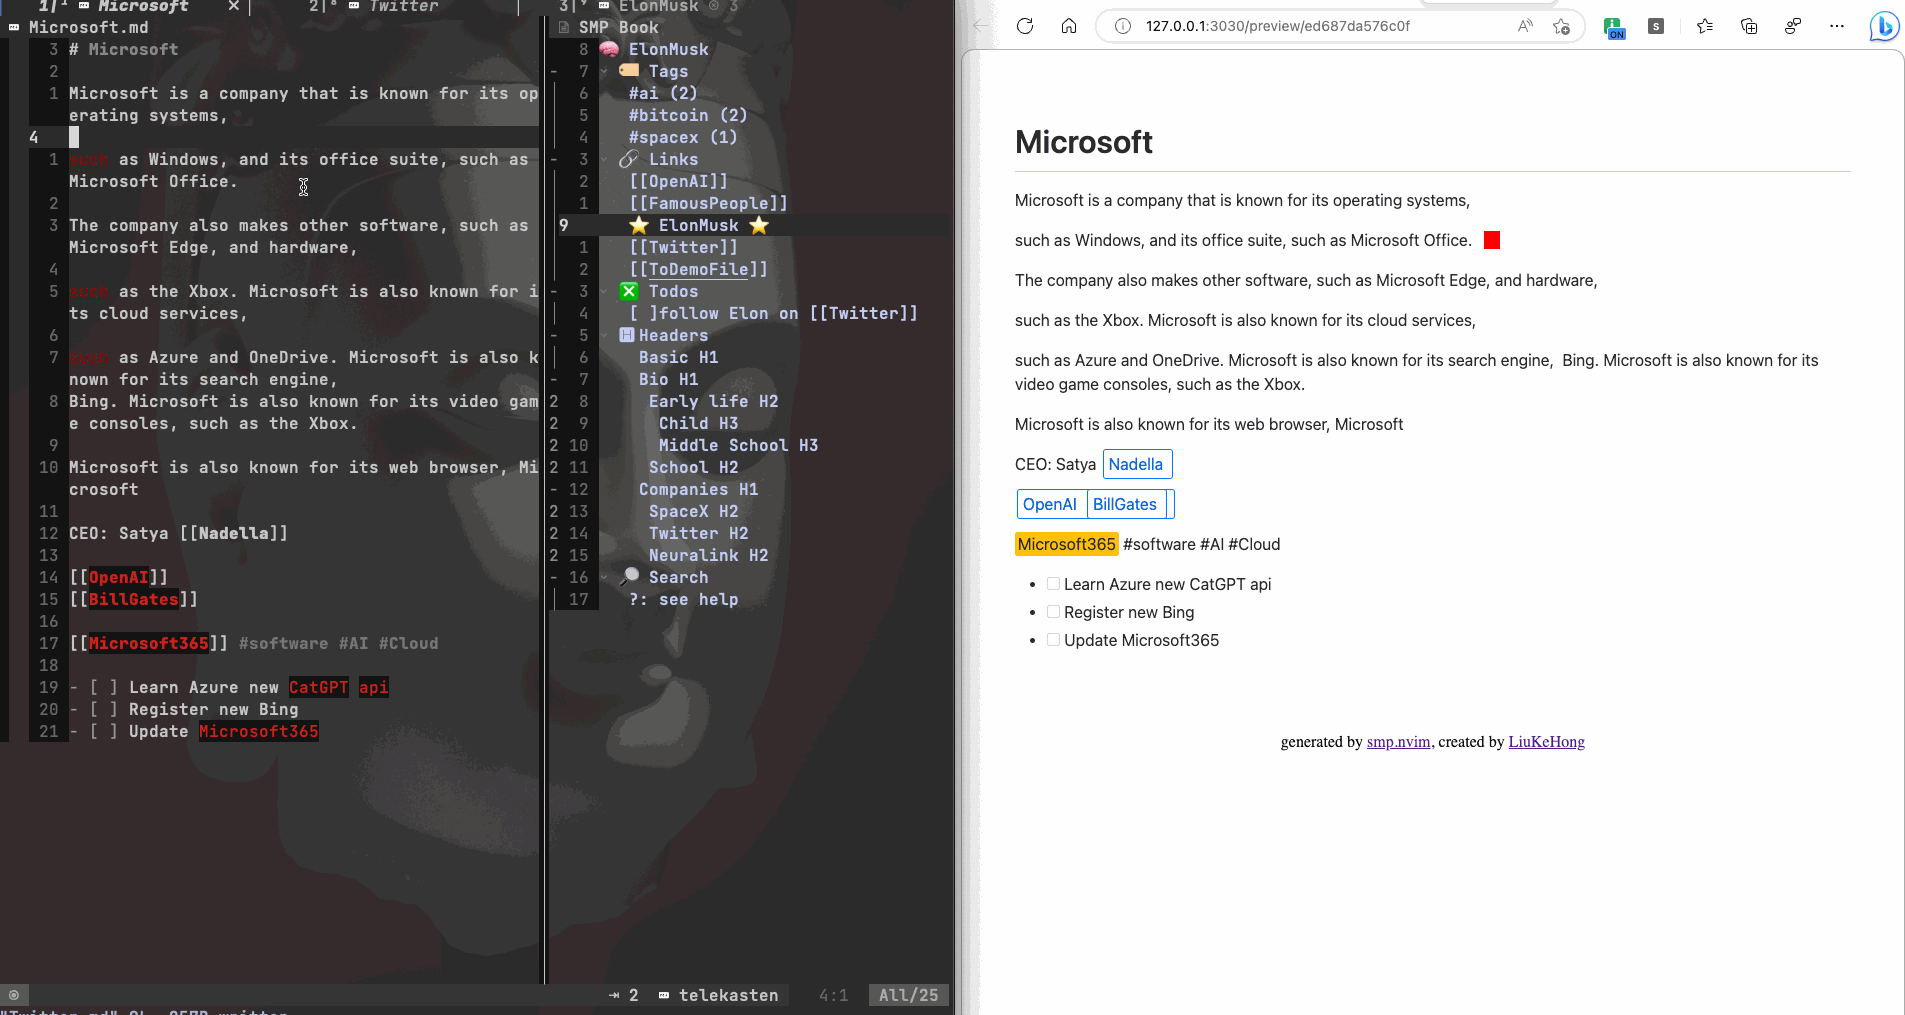Image resolution: width=1905 pixels, height=1015 pixels.
Task: Click the Links chain icon in outline
Action: click(x=629, y=159)
